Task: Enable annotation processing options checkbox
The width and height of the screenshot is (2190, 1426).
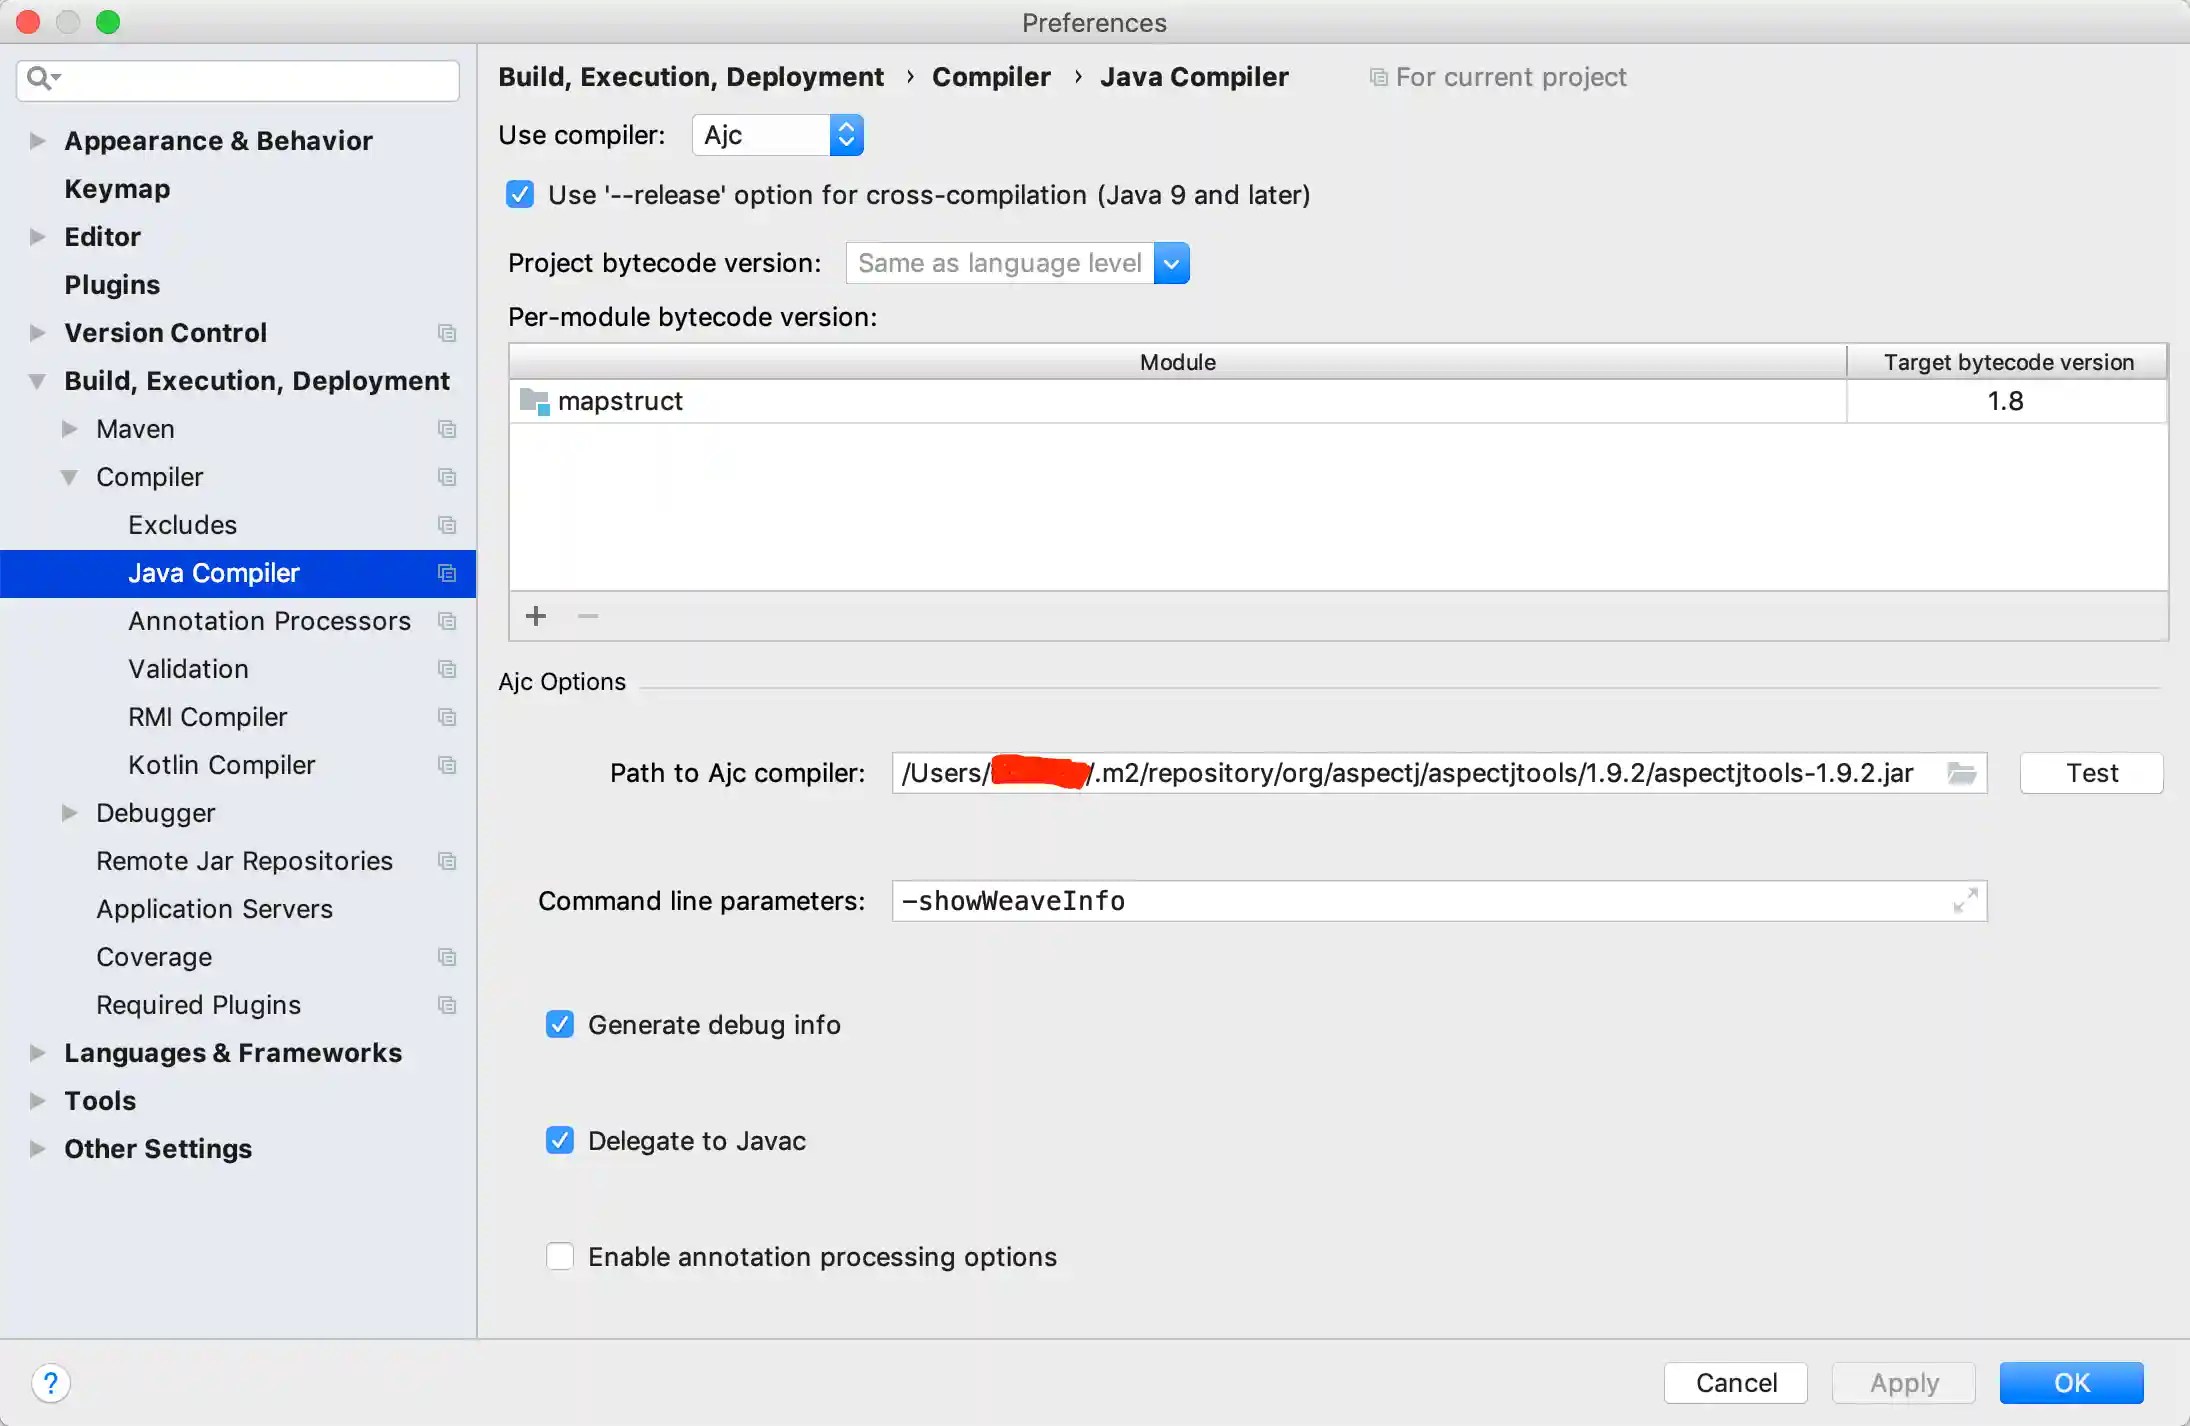Action: click(x=560, y=1256)
